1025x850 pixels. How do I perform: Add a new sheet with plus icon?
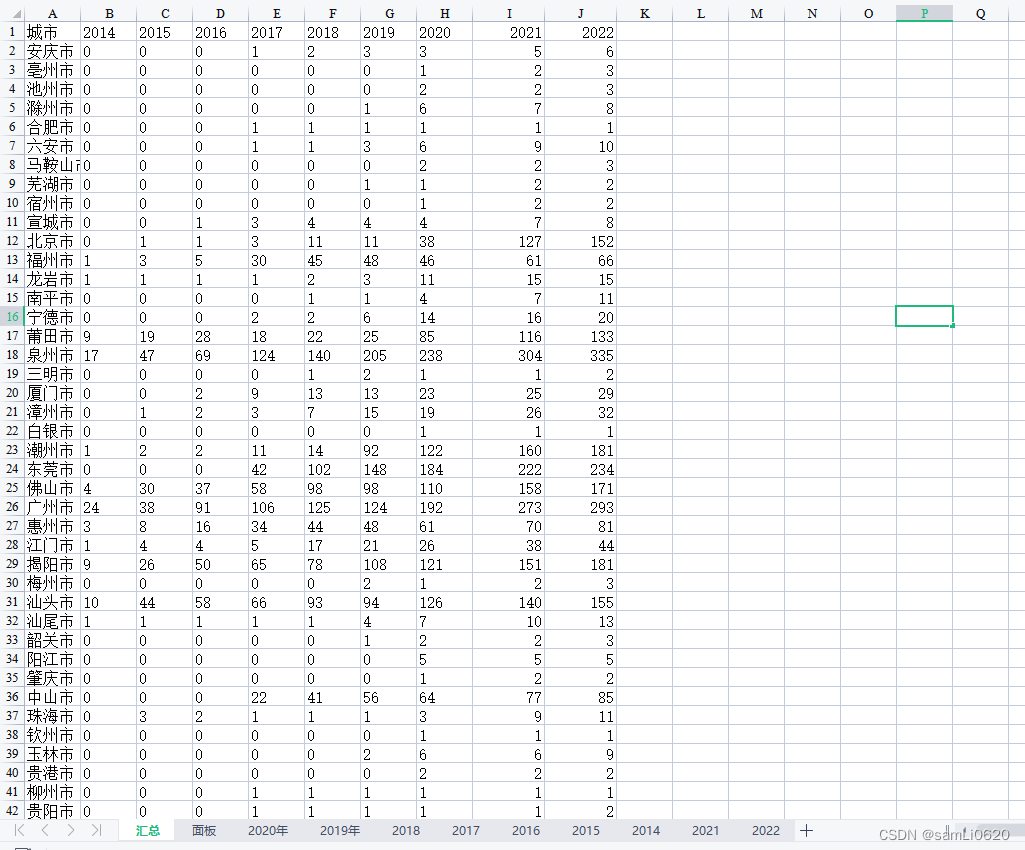807,830
